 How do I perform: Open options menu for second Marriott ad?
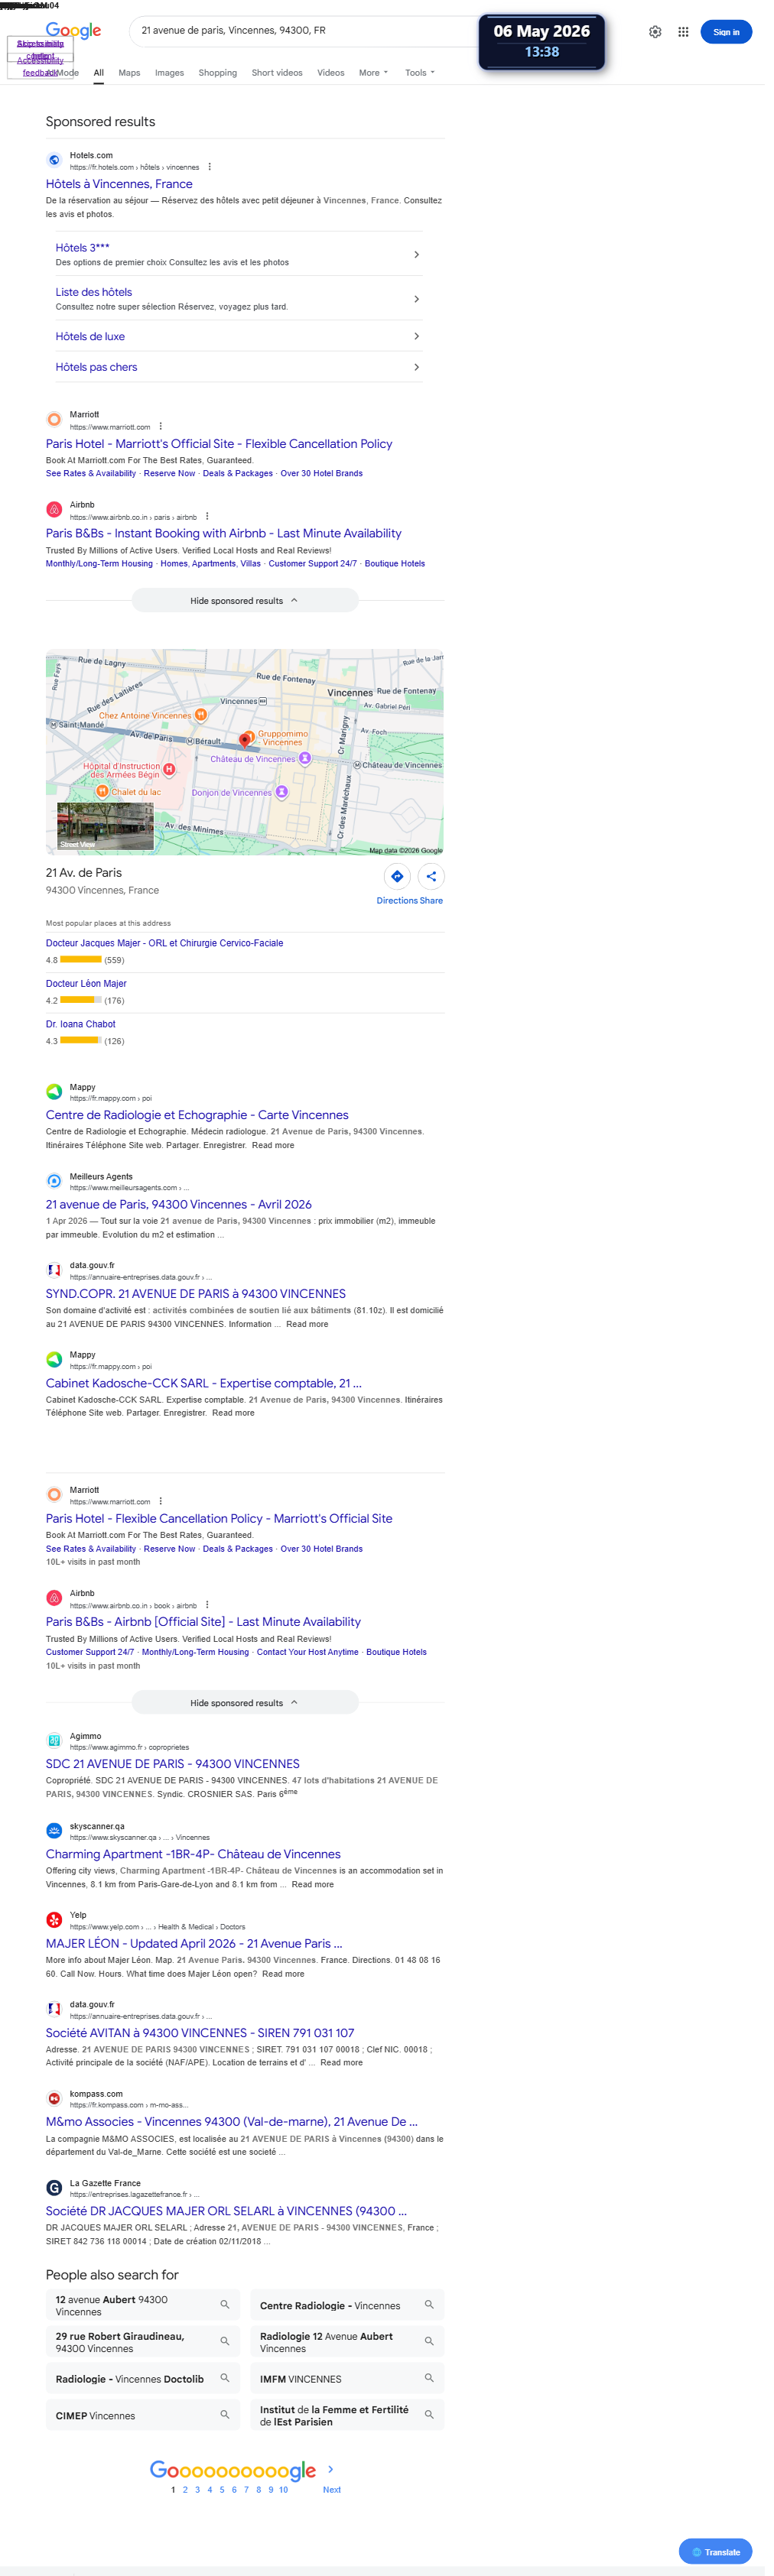[x=160, y=1501]
